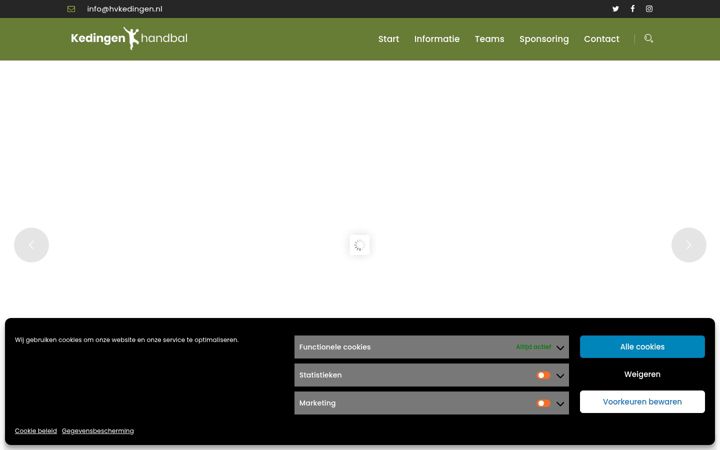This screenshot has height=450, width=720.
Task: Open the Instagram icon in top bar
Action: pos(649,9)
